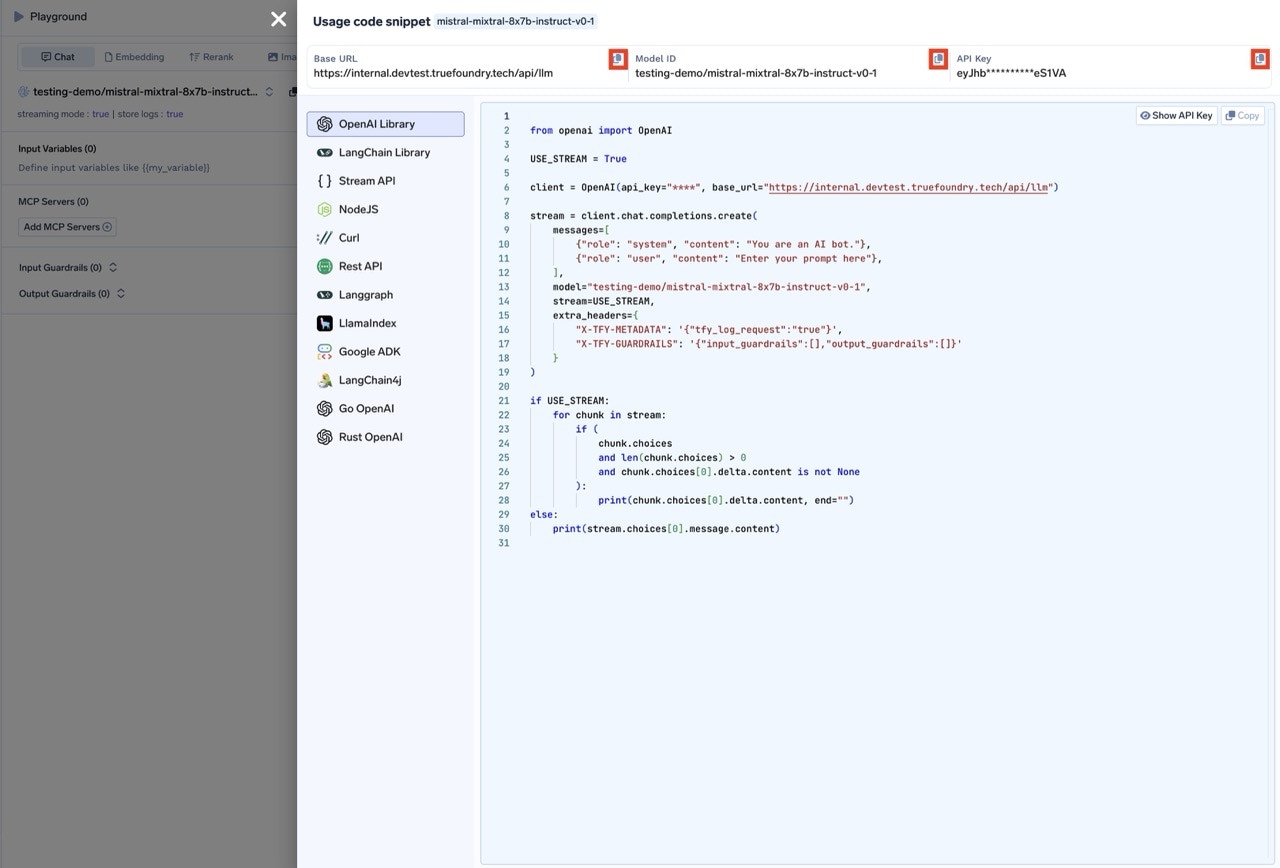Copy the code snippet with Copy button
This screenshot has width=1280, height=868.
click(1242, 115)
